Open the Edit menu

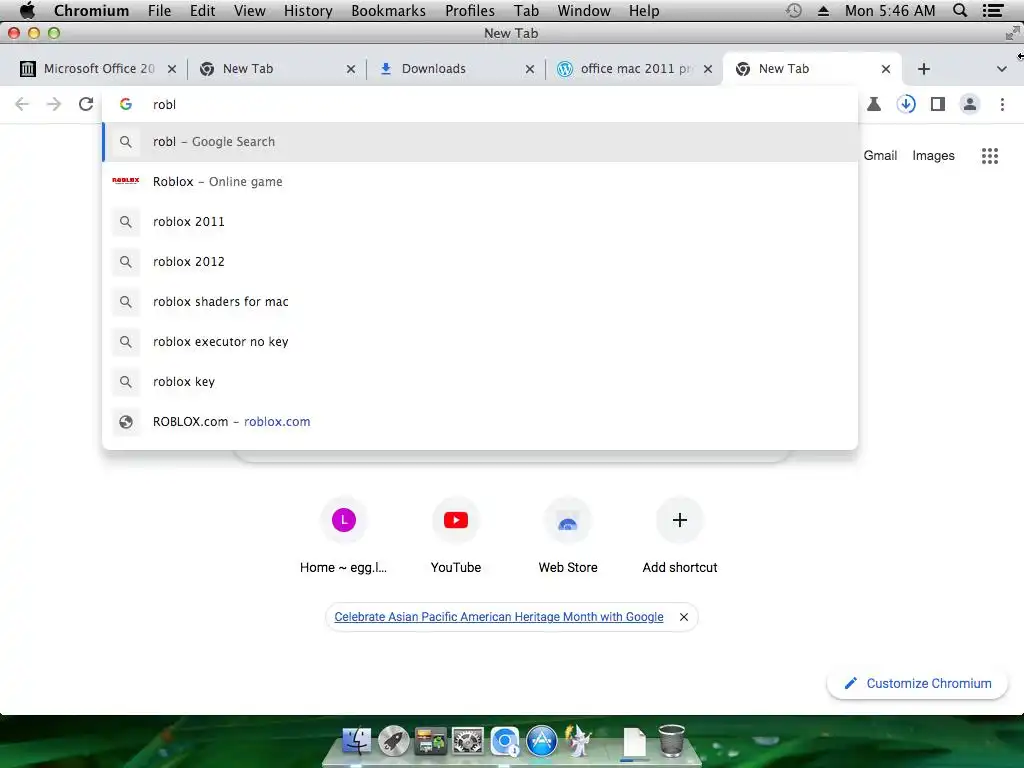[202, 11]
